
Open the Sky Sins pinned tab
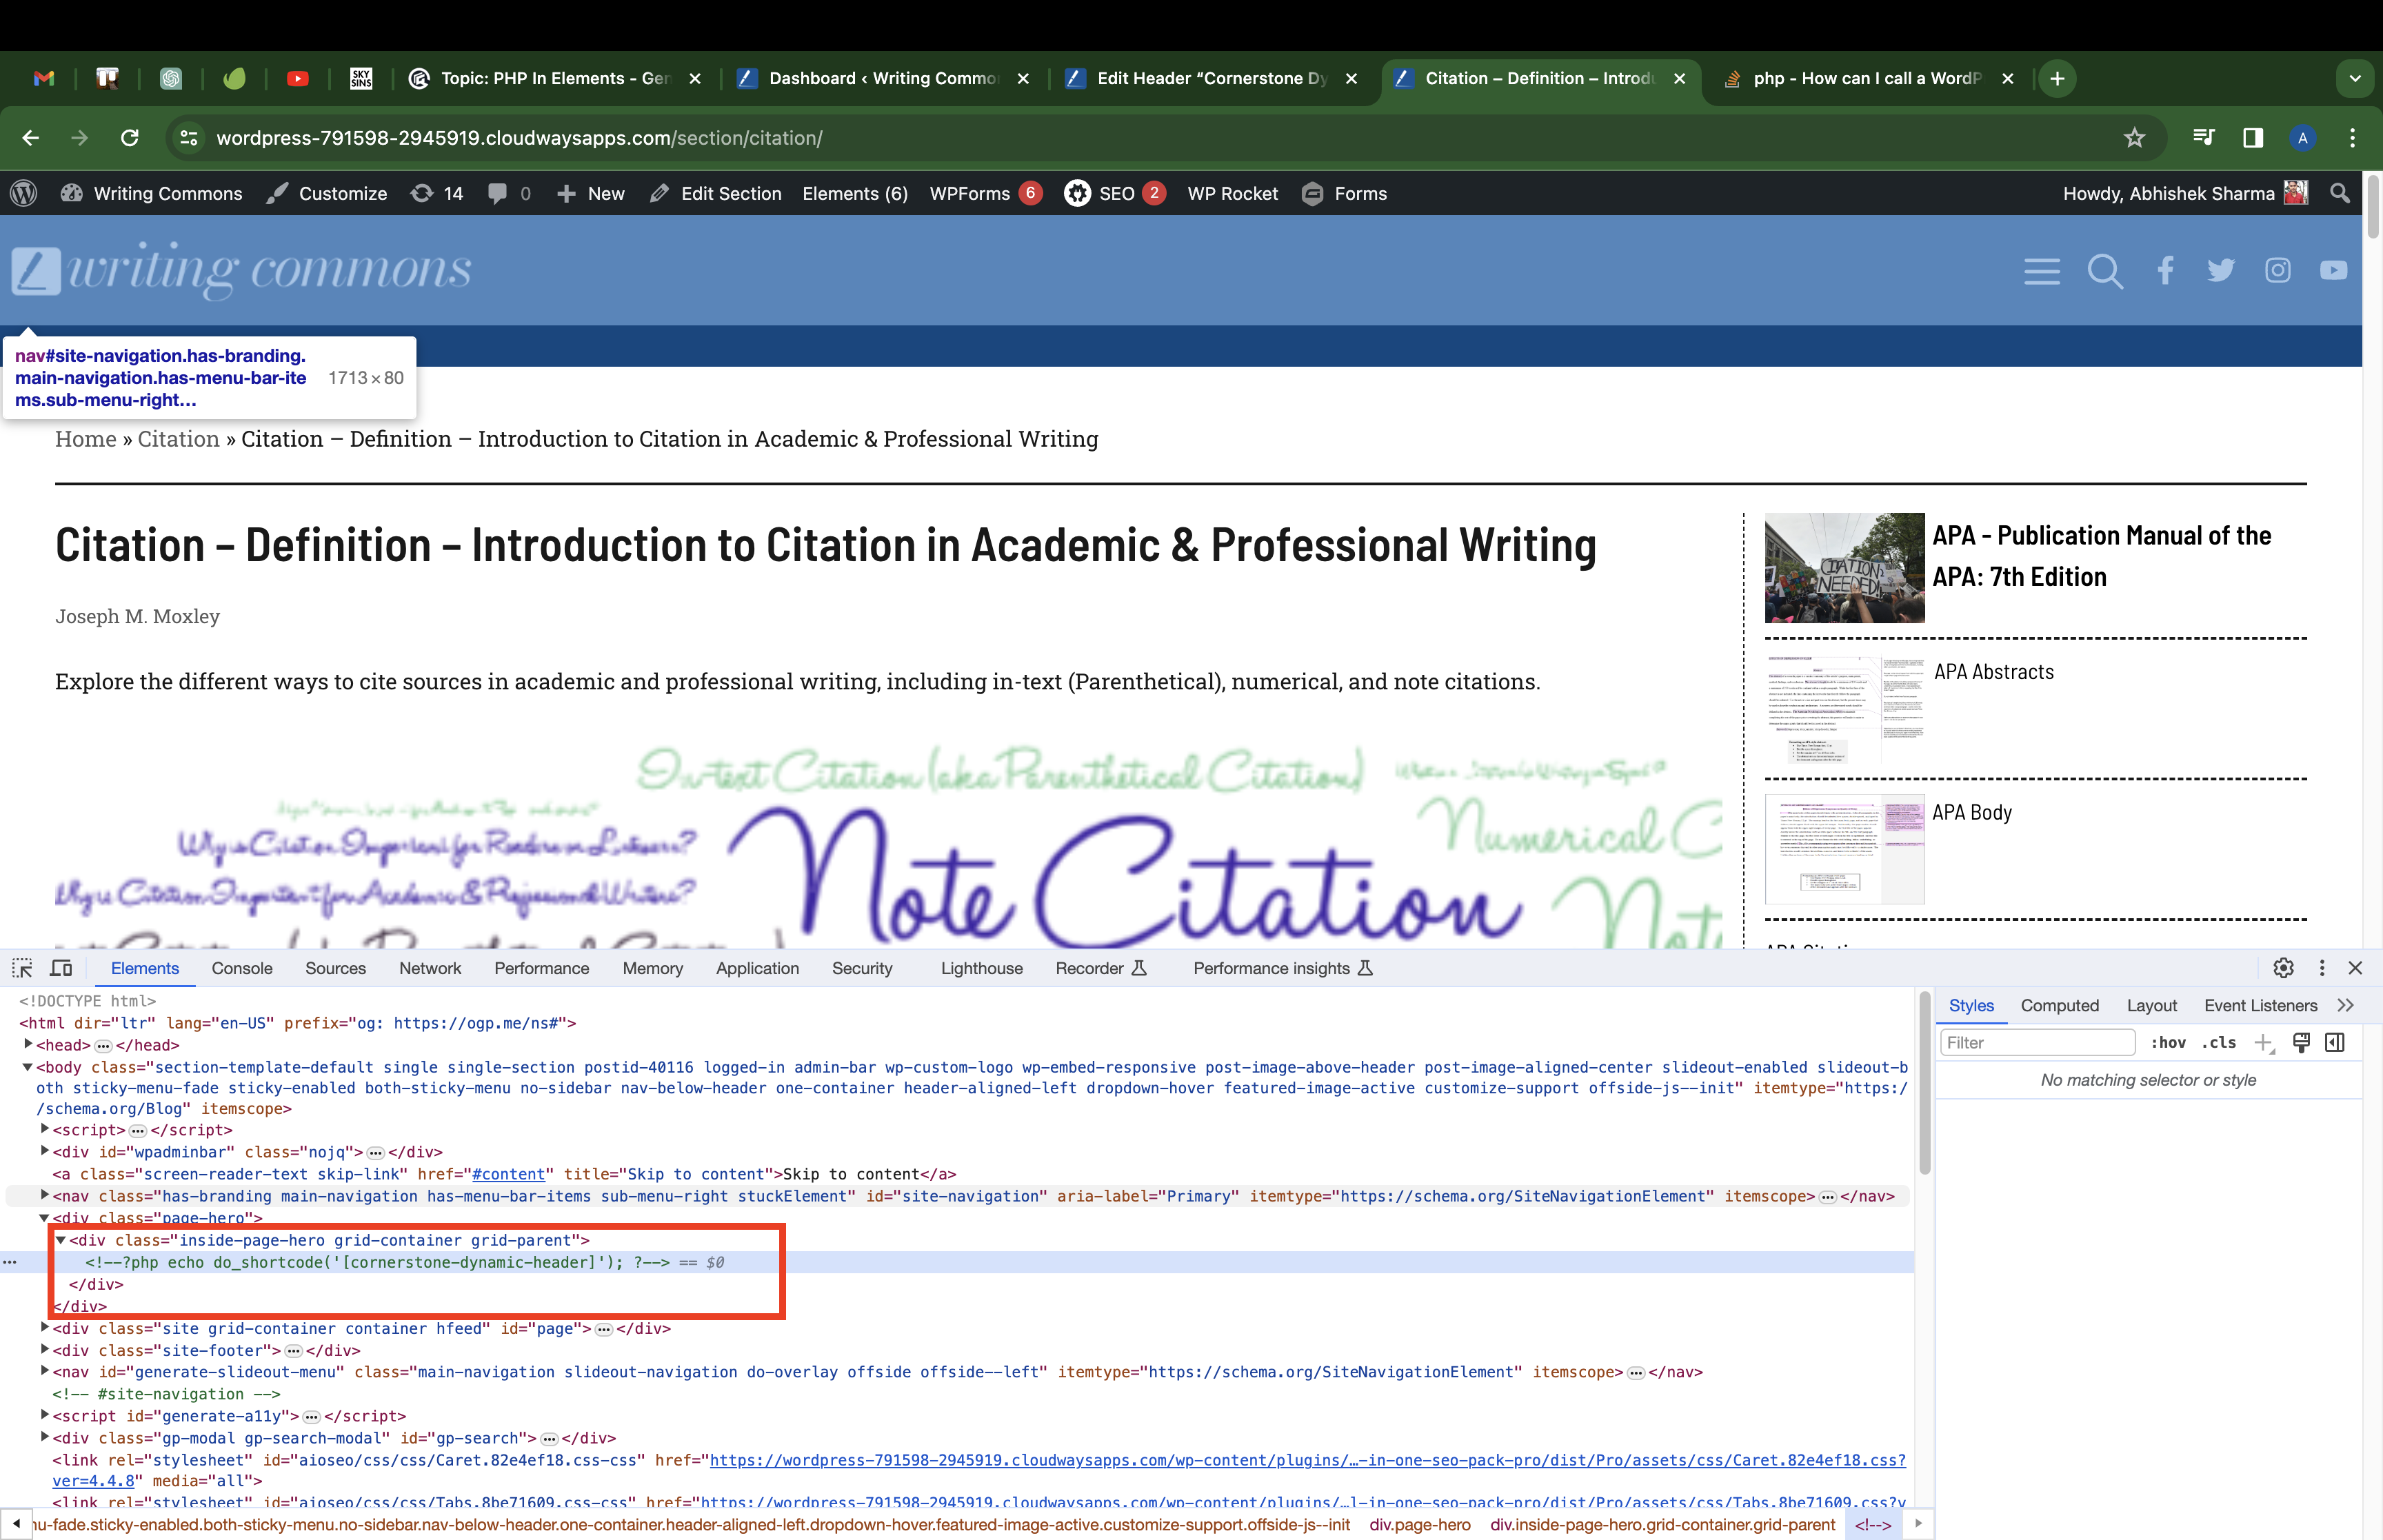point(361,78)
